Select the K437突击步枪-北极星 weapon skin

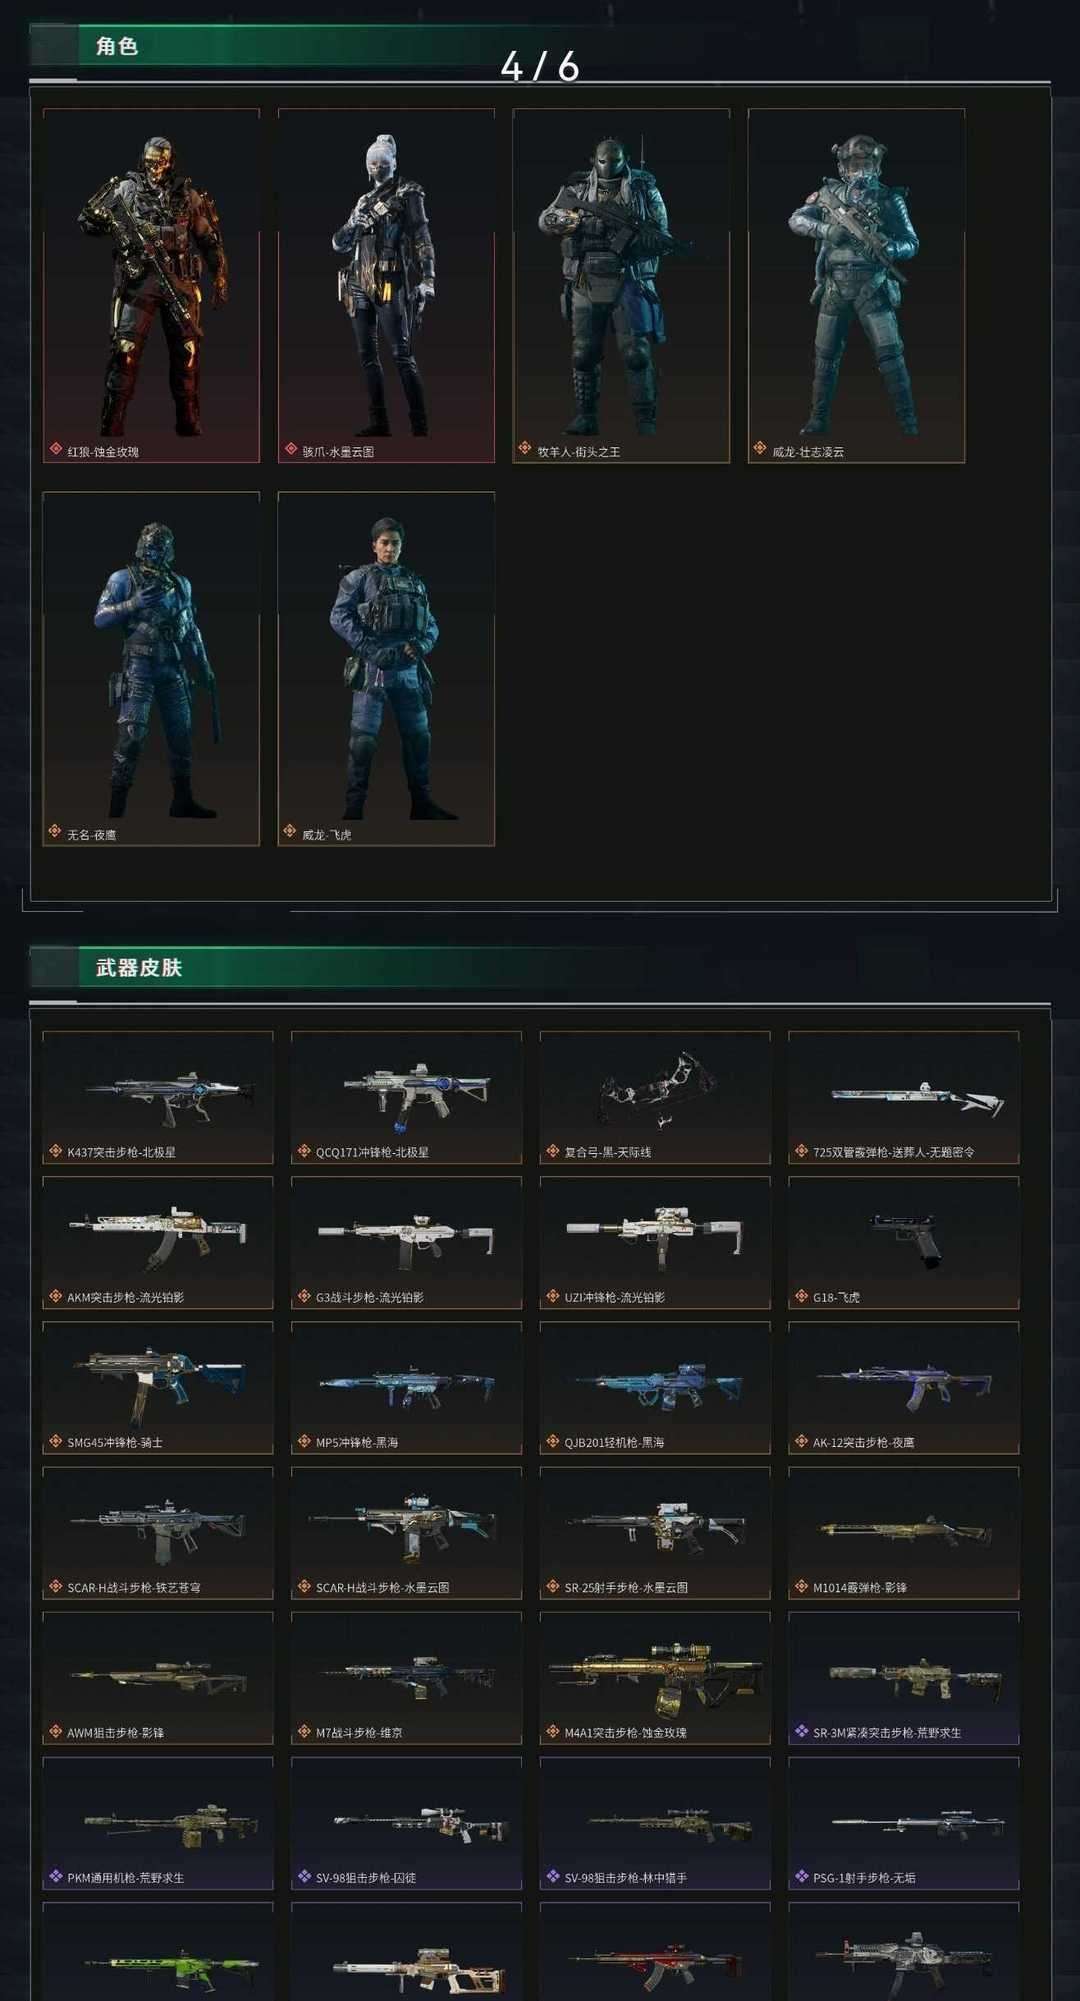click(158, 1098)
